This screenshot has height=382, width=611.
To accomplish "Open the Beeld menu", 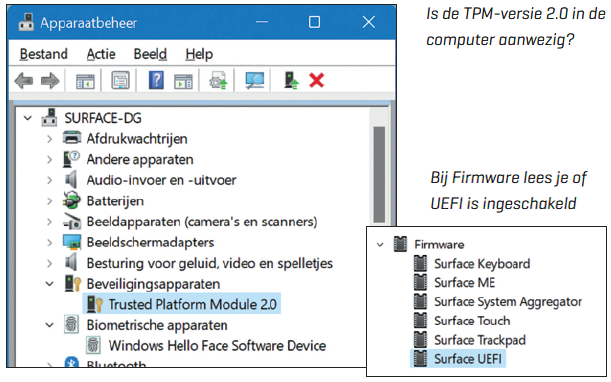I will [x=150, y=54].
